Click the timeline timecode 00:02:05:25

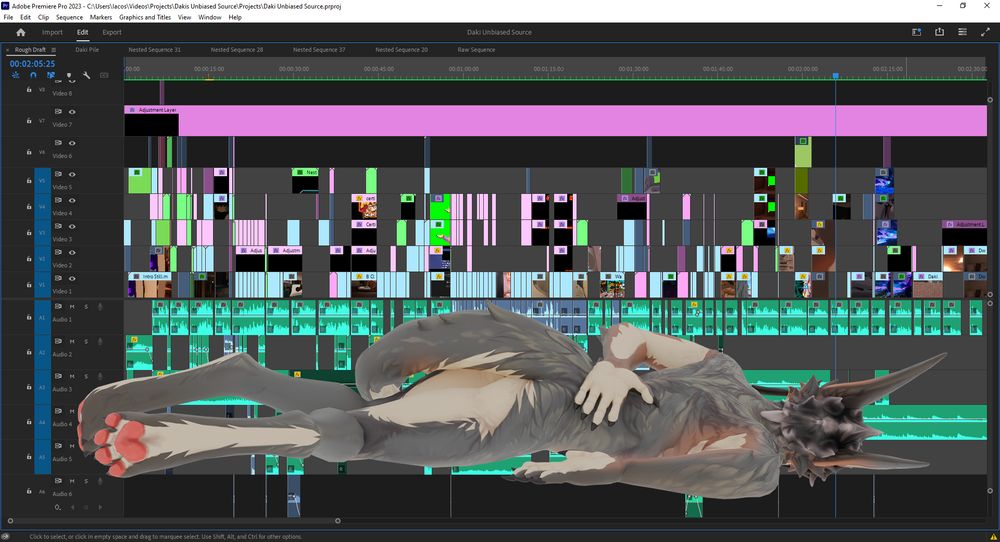(32, 63)
